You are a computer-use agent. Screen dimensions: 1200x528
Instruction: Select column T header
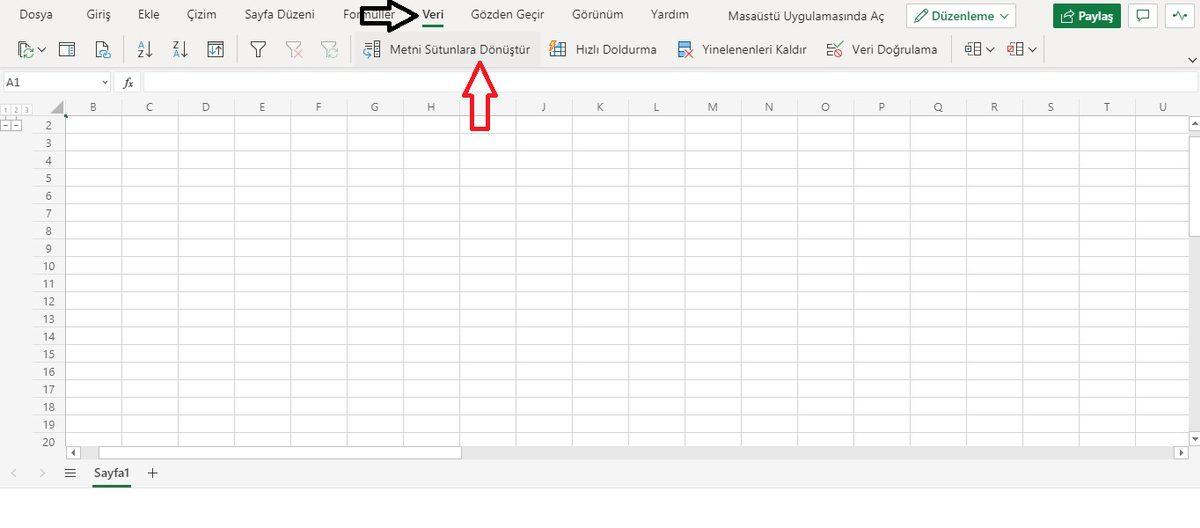click(1107, 107)
